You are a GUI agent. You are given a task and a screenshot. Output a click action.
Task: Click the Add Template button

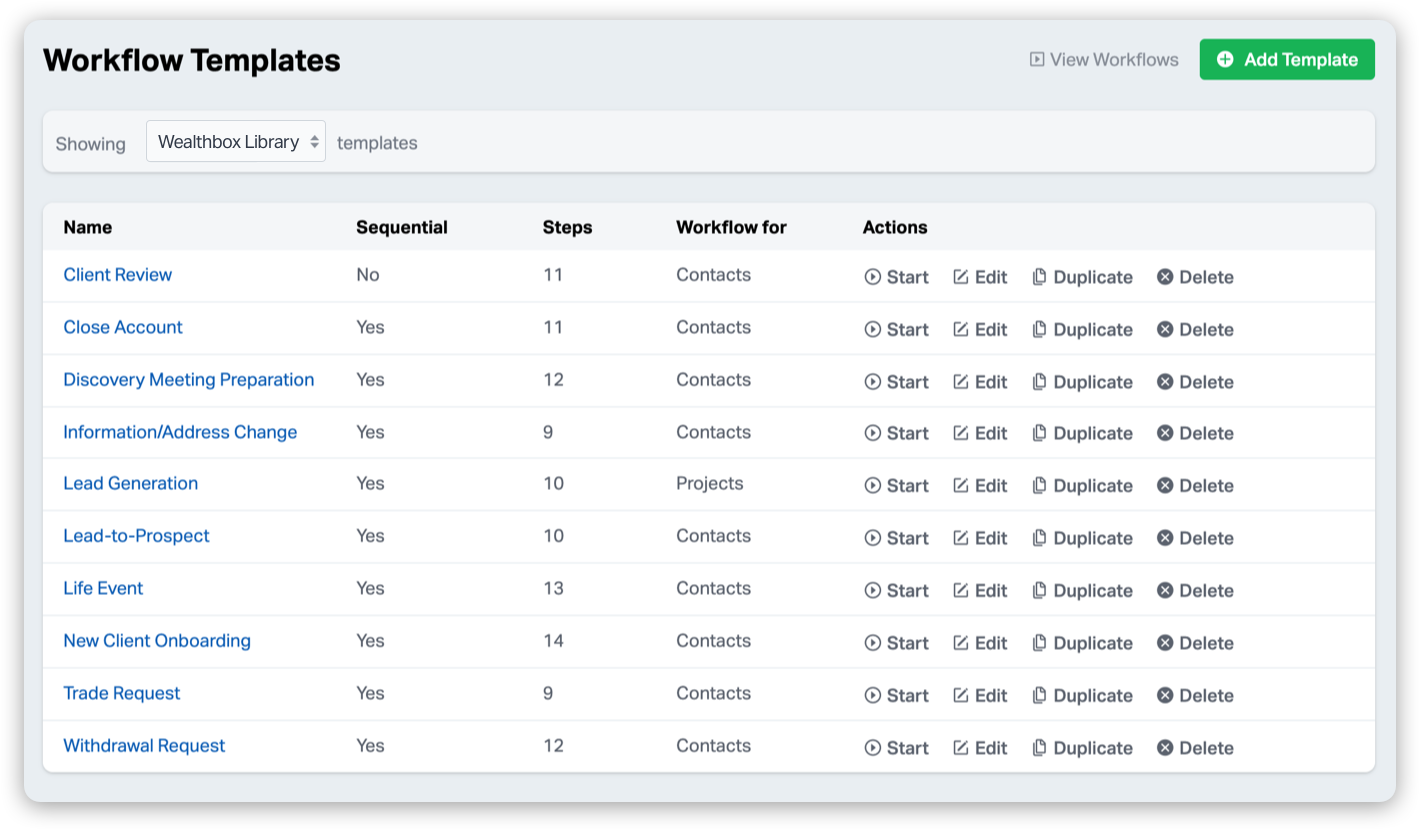coord(1287,60)
